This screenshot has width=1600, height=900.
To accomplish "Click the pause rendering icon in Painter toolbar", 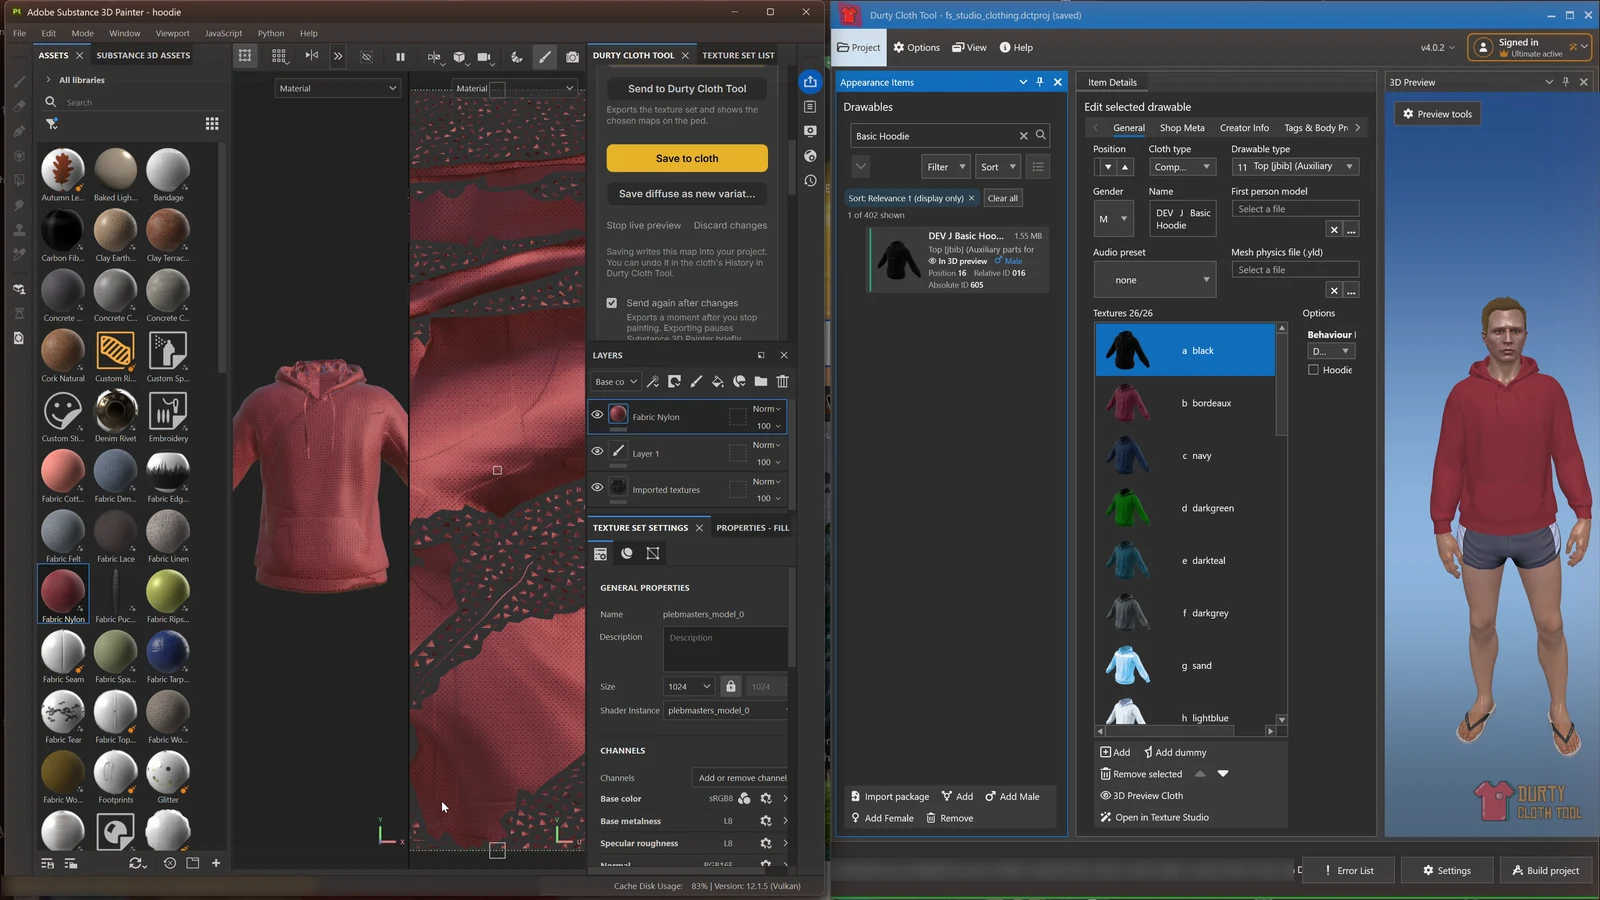I will 400,57.
